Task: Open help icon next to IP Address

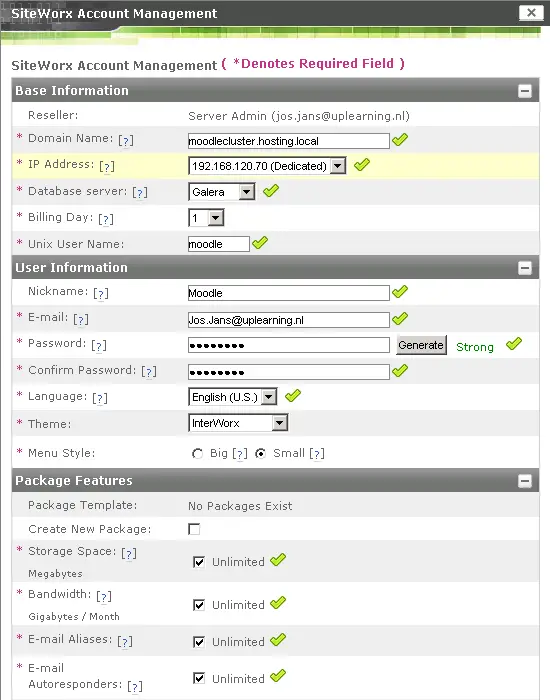Action: 107,167
